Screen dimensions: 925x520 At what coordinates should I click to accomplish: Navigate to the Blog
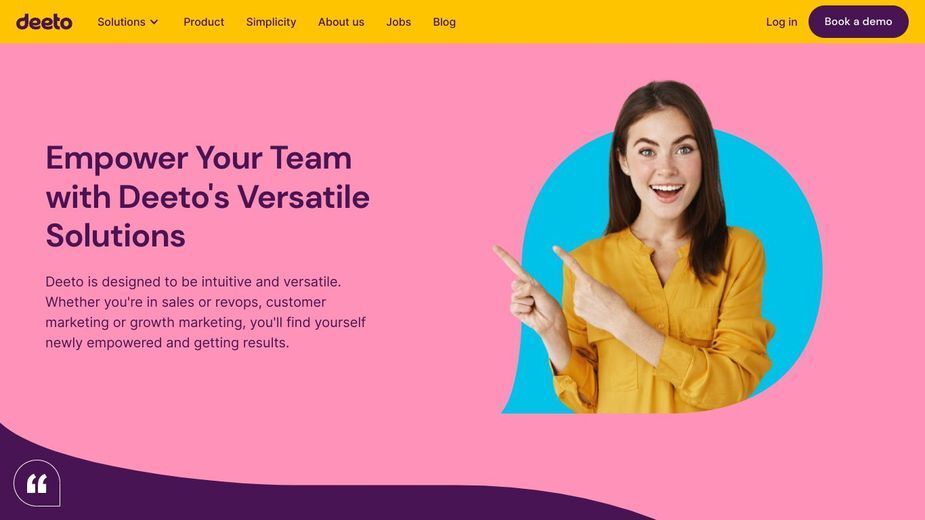(x=444, y=22)
